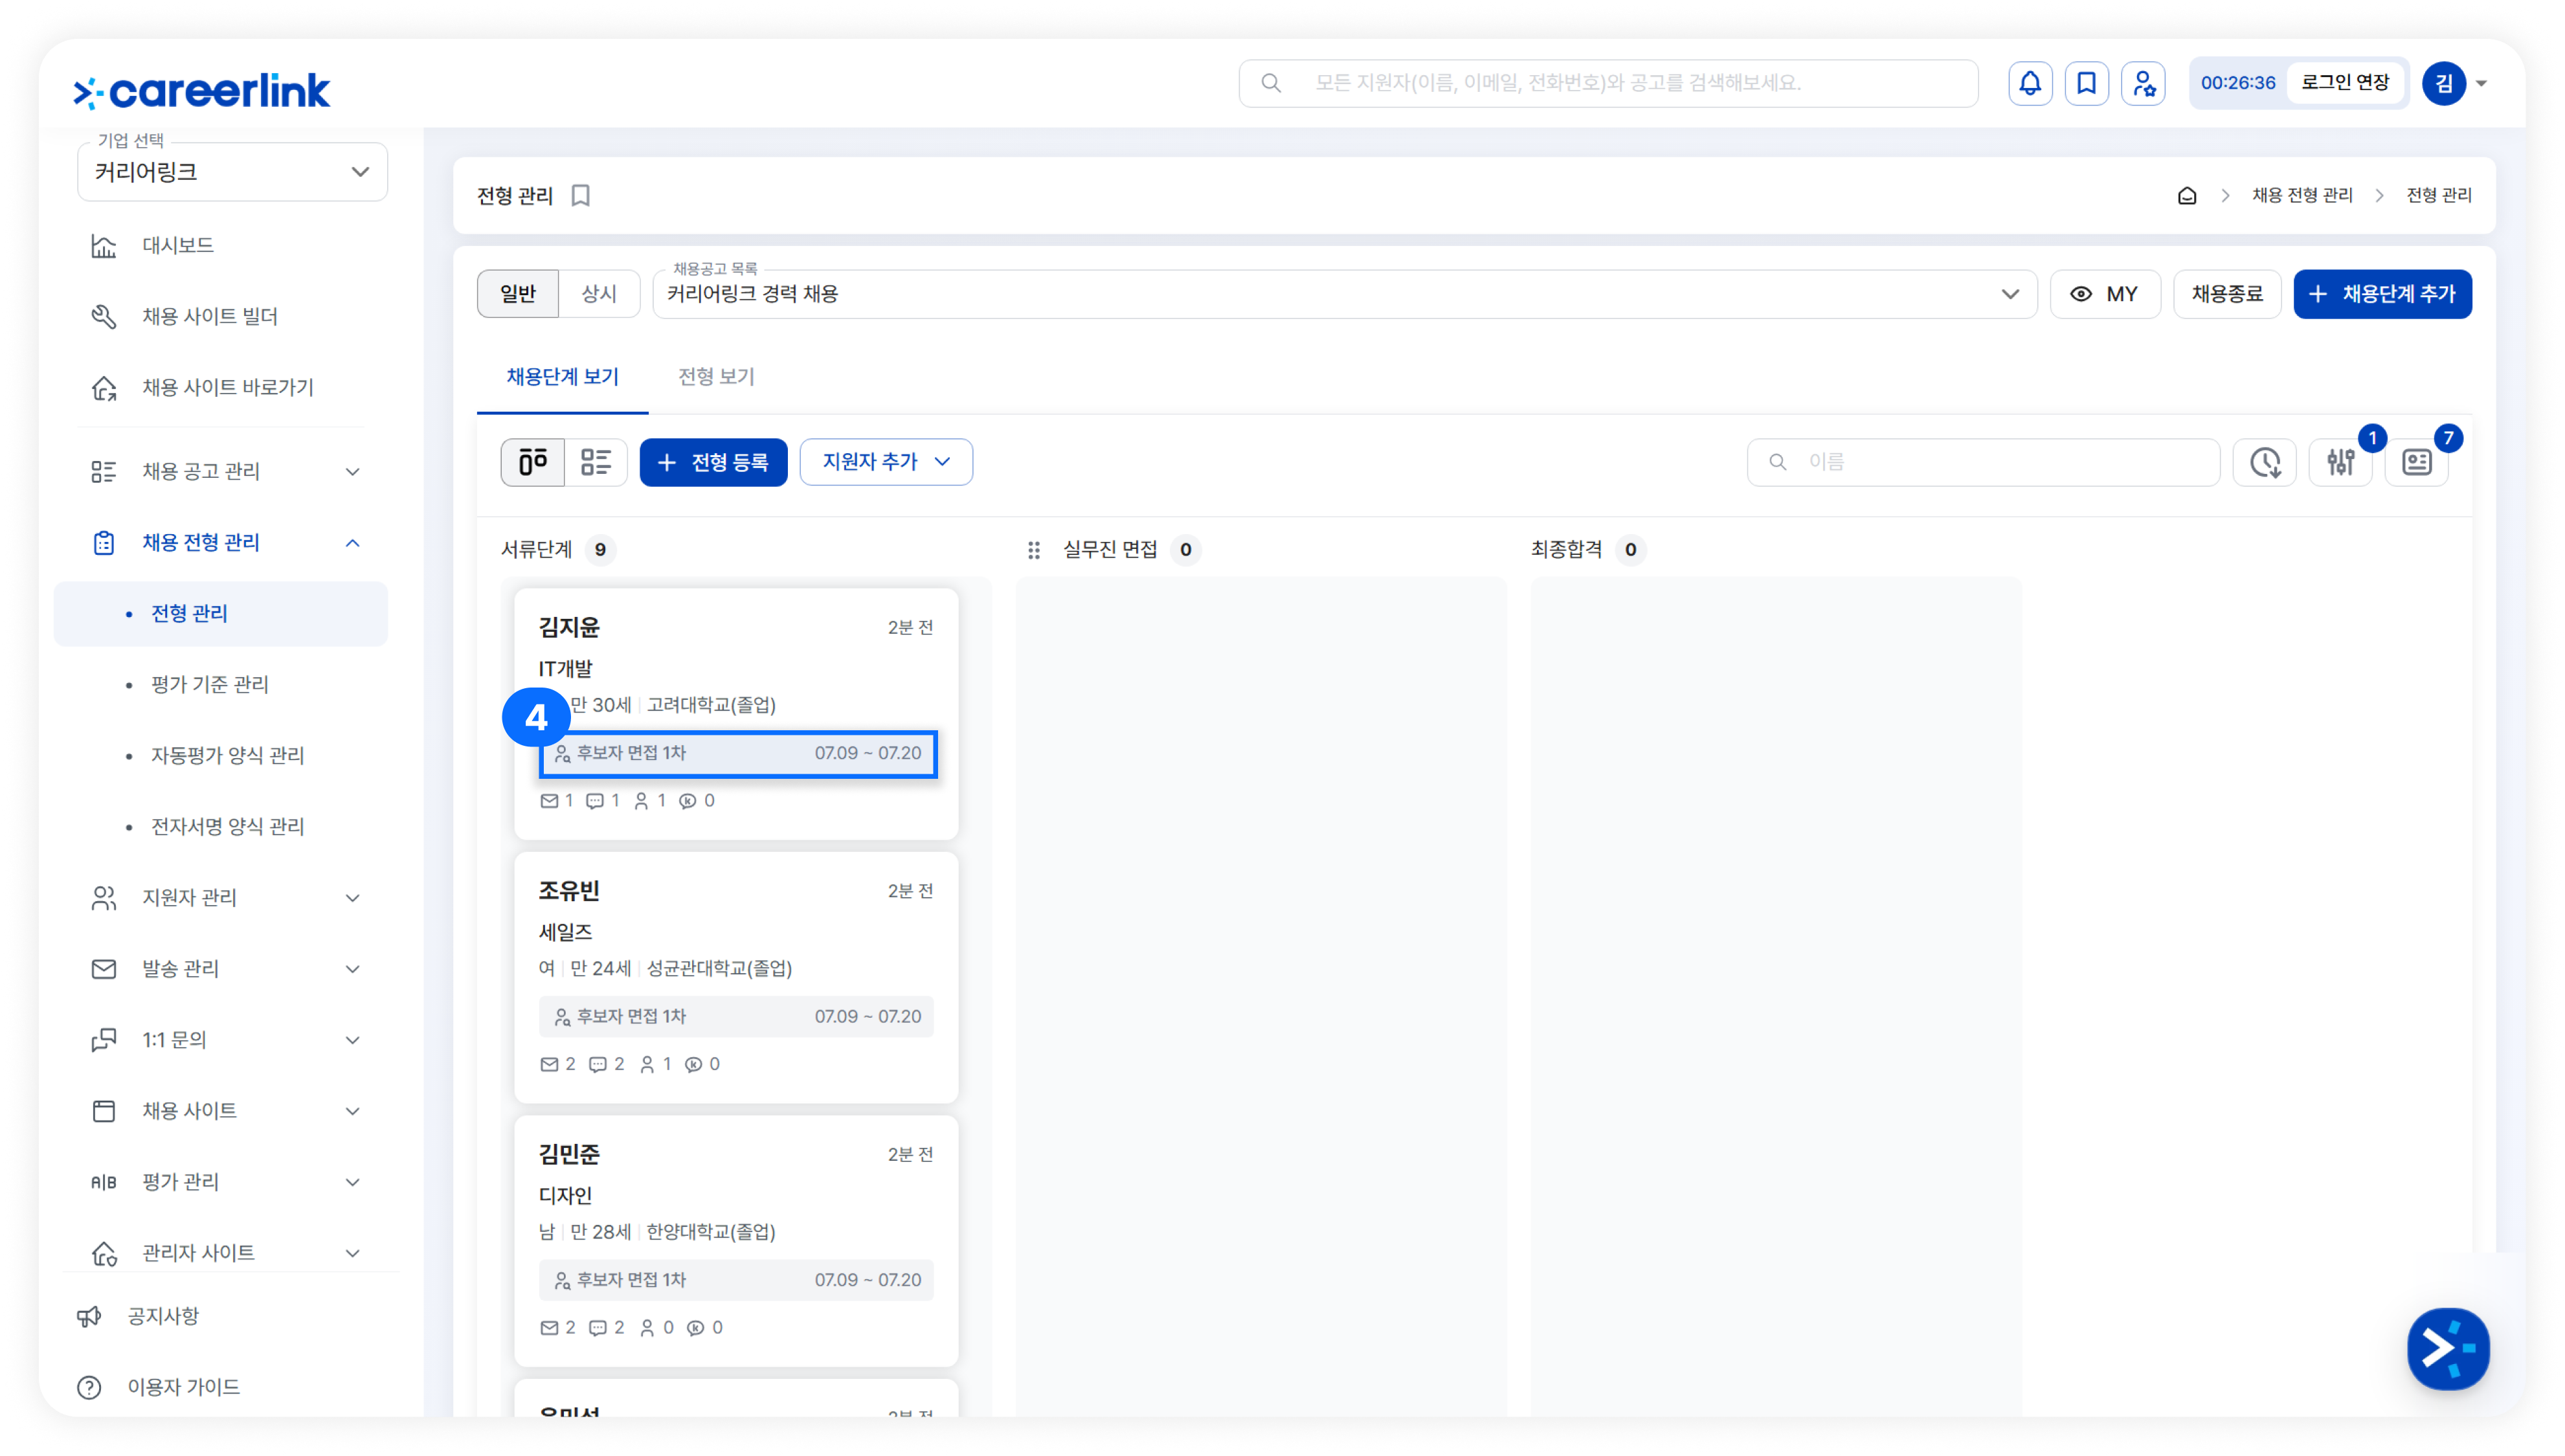This screenshot has height=1456, width=2565.
Task: Open 김민준 applicant name
Action: tap(569, 1155)
